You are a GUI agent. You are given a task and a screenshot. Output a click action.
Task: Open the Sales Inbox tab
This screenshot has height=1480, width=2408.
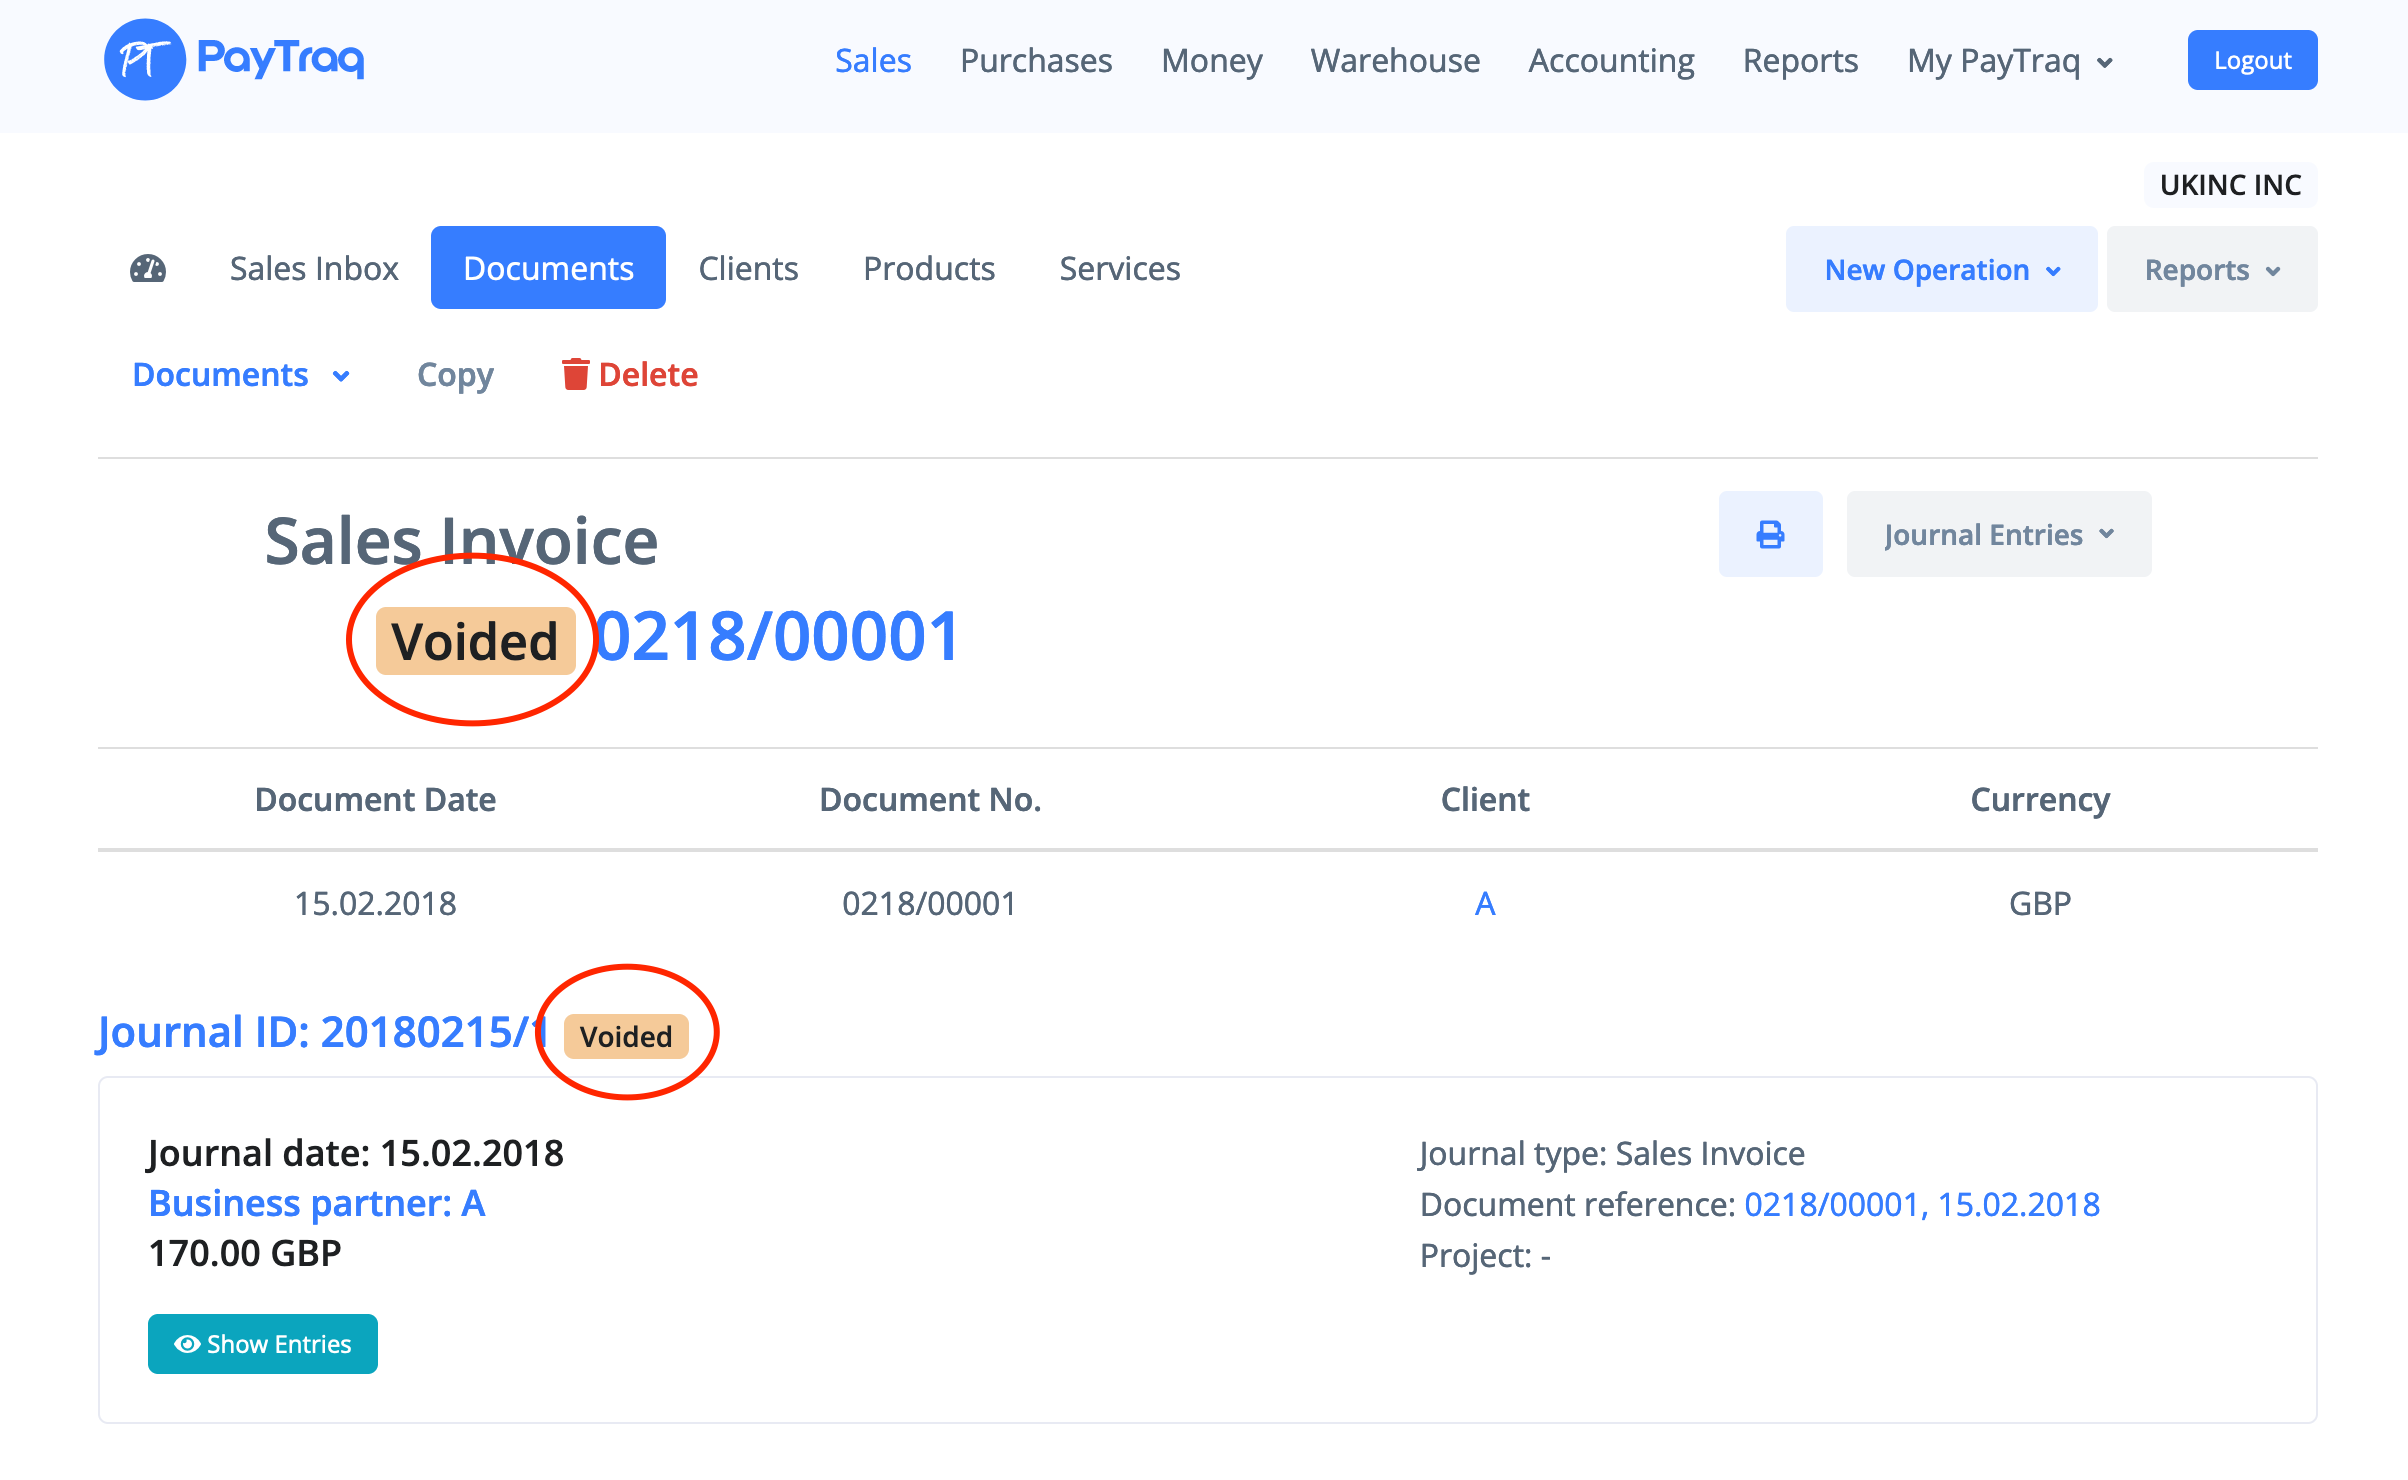(314, 268)
